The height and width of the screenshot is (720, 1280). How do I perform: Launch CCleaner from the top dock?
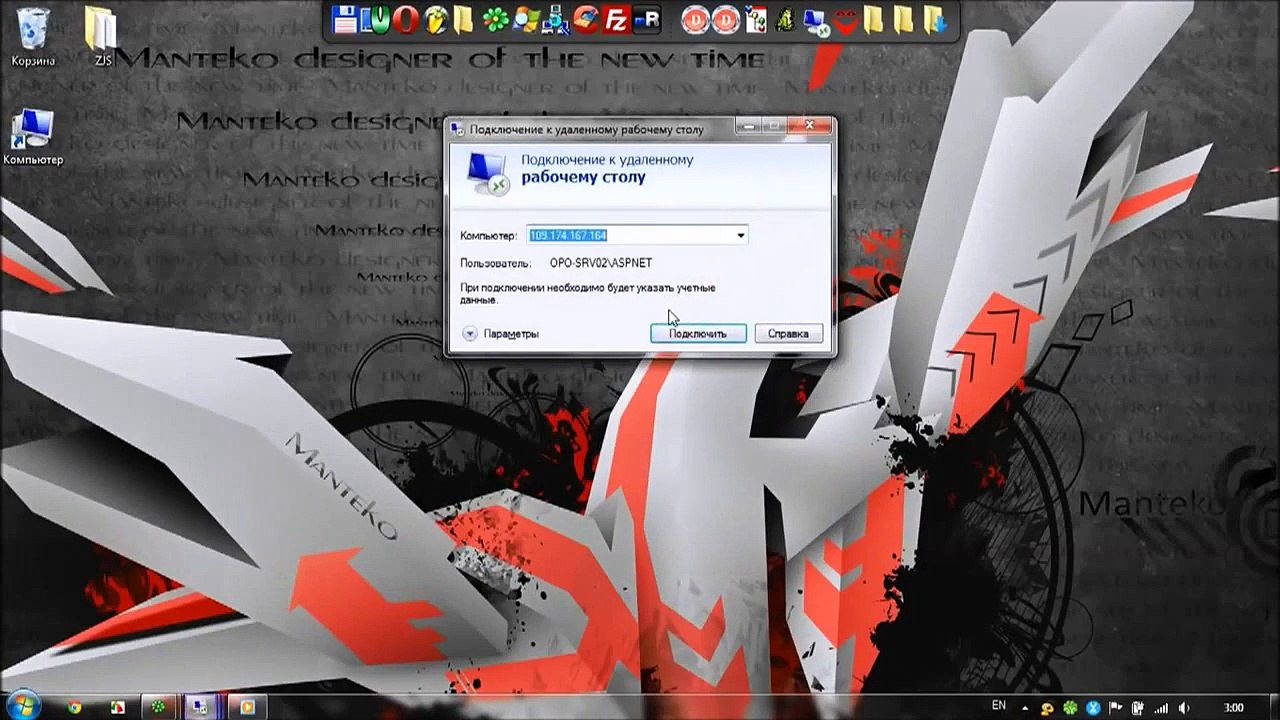tap(587, 19)
